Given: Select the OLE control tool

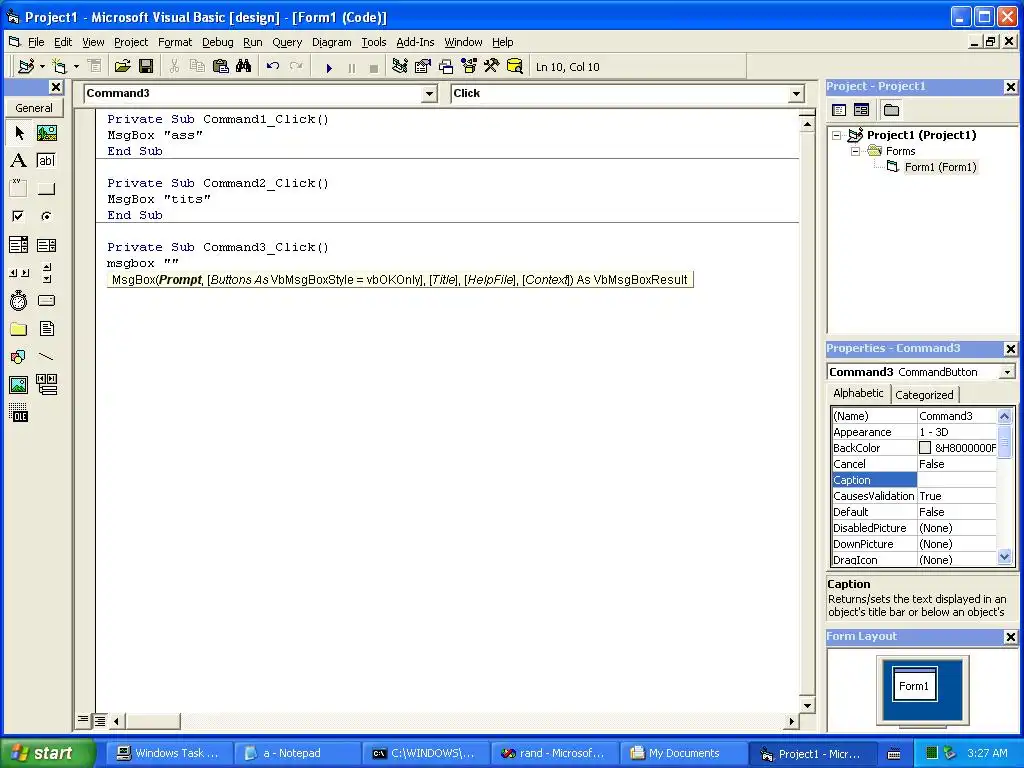Looking at the screenshot, I should (x=19, y=413).
